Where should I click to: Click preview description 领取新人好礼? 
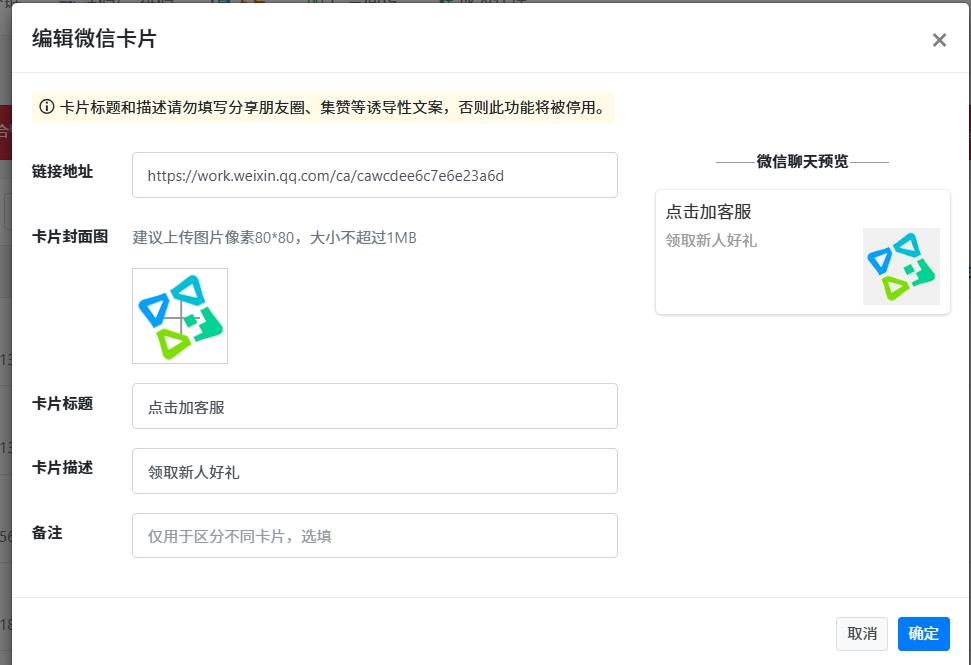[x=711, y=240]
